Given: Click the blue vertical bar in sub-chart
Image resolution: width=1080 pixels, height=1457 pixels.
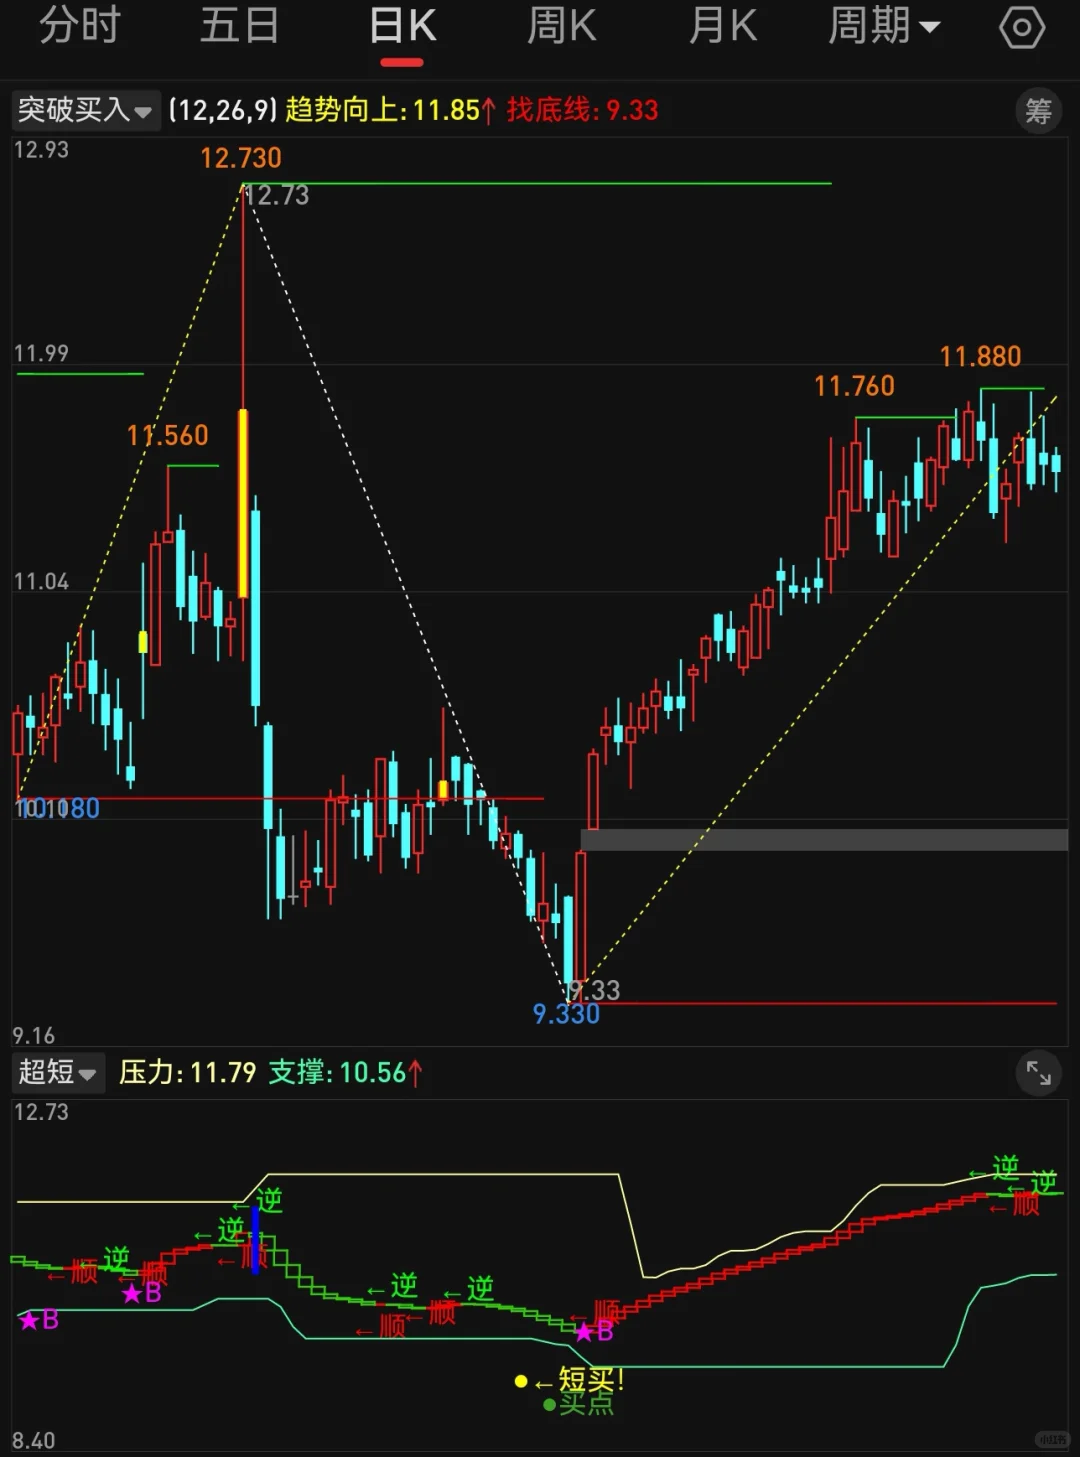Looking at the screenshot, I should [x=256, y=1239].
